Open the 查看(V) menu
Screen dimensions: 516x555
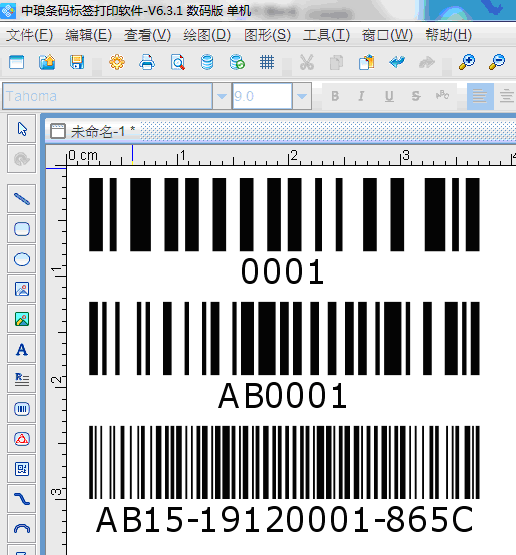(x=148, y=35)
